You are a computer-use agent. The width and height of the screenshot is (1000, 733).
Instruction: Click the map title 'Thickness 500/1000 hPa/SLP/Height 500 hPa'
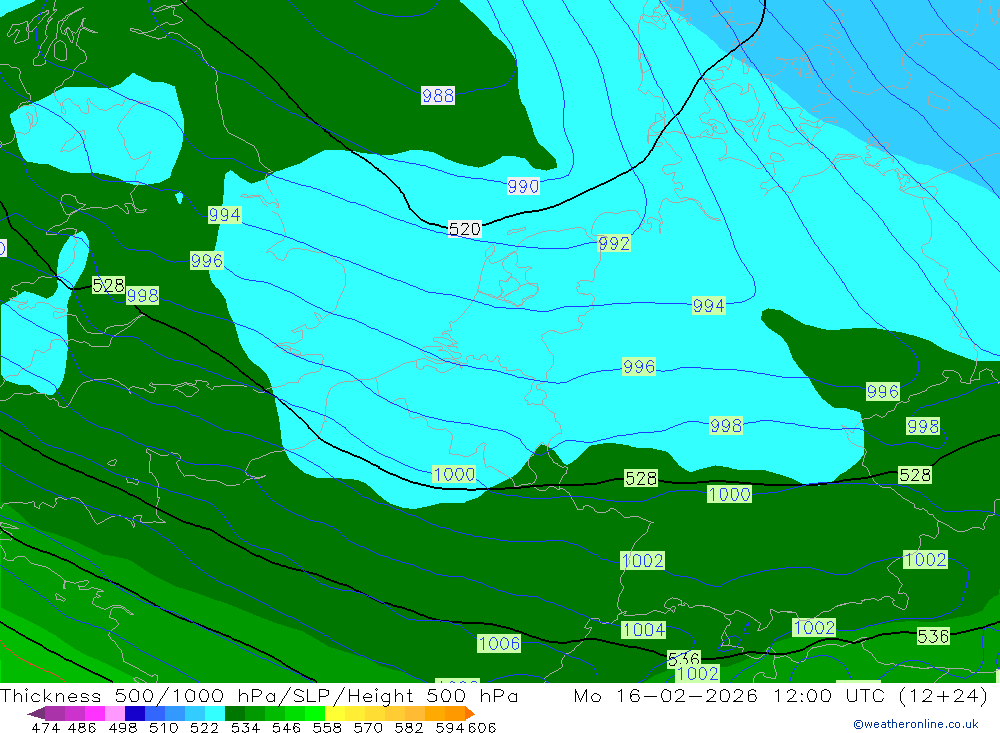click(x=259, y=695)
